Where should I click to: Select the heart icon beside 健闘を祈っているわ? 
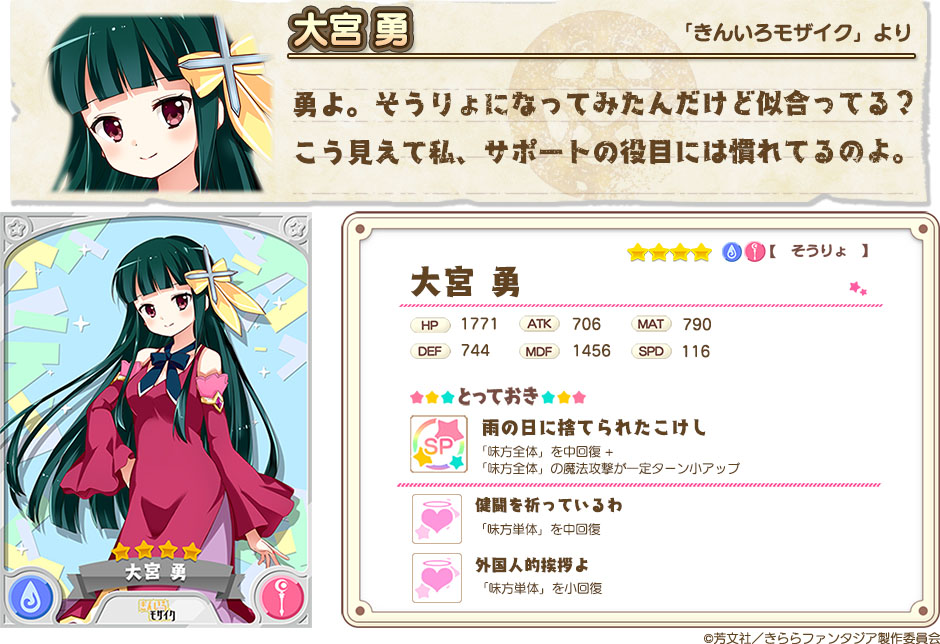437,519
